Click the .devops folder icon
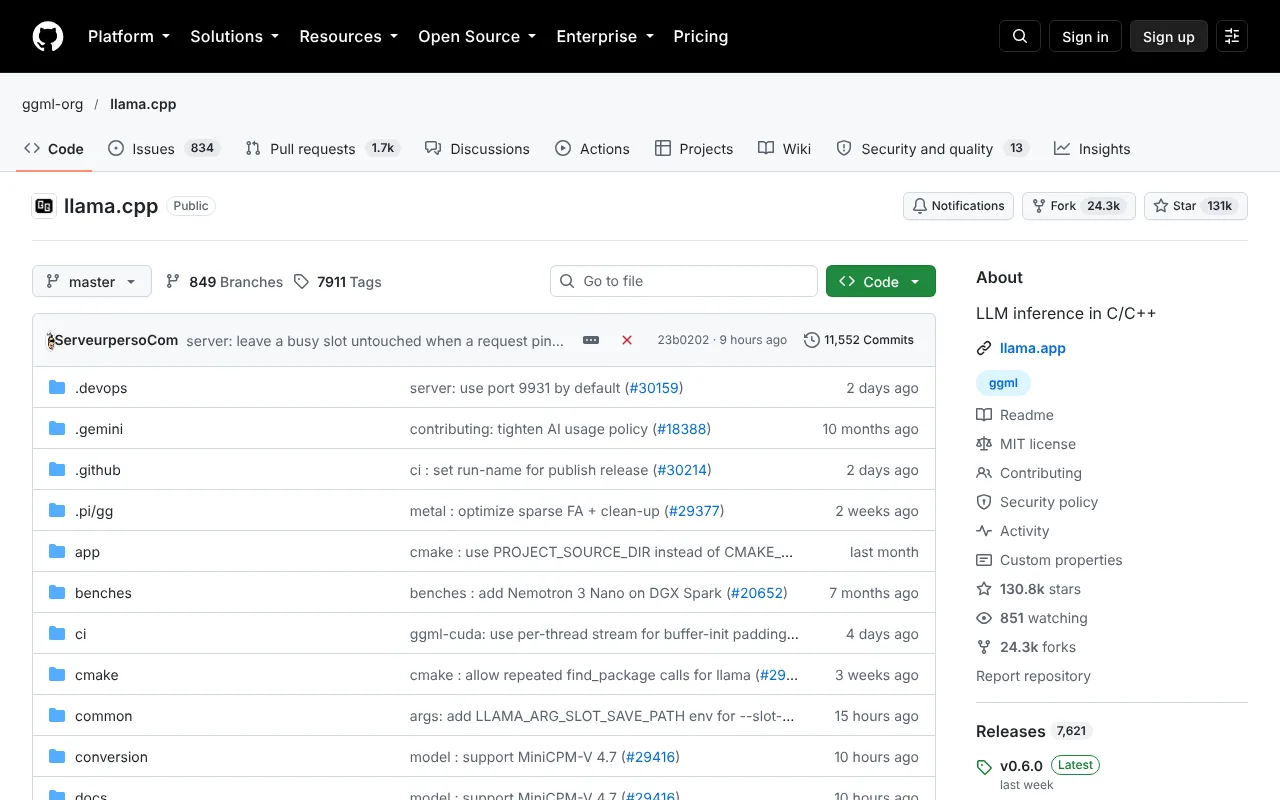This screenshot has width=1280, height=800. [57, 388]
